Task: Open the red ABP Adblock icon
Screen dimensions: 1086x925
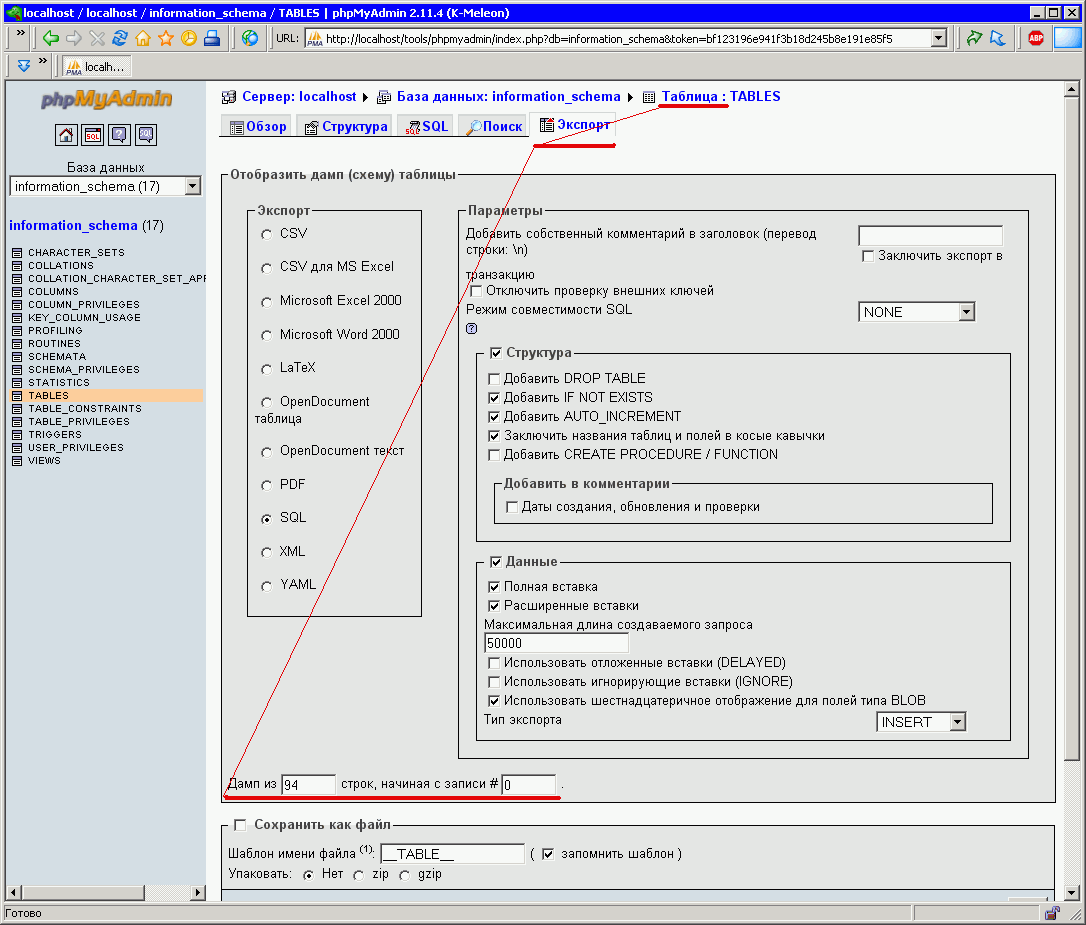Action: (x=1036, y=38)
